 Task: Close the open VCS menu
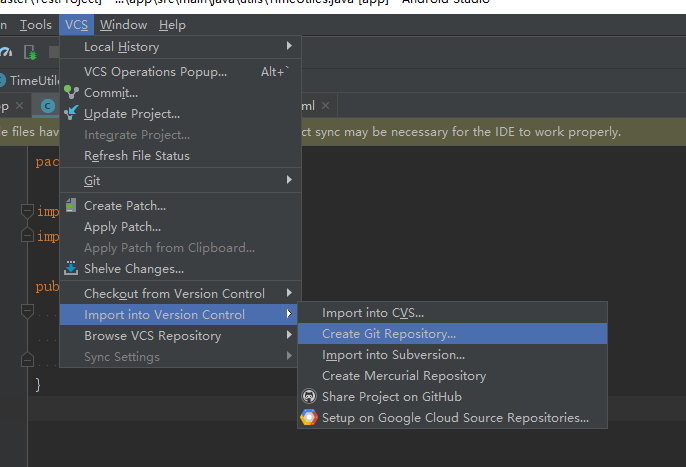[77, 25]
